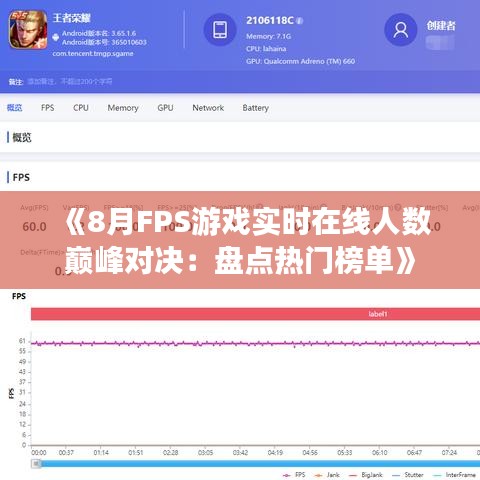This screenshot has width=480, height=480.
Task: Click the Android robot icon beside version info
Action: coord(56,37)
